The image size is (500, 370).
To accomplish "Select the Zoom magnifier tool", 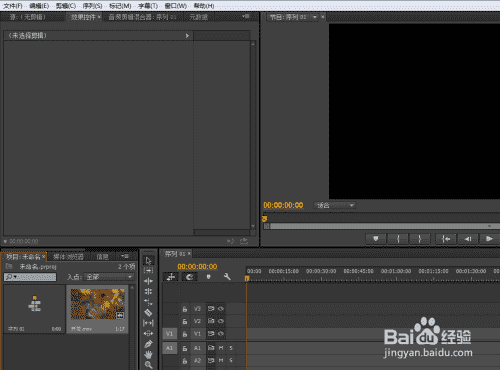I will click(148, 365).
